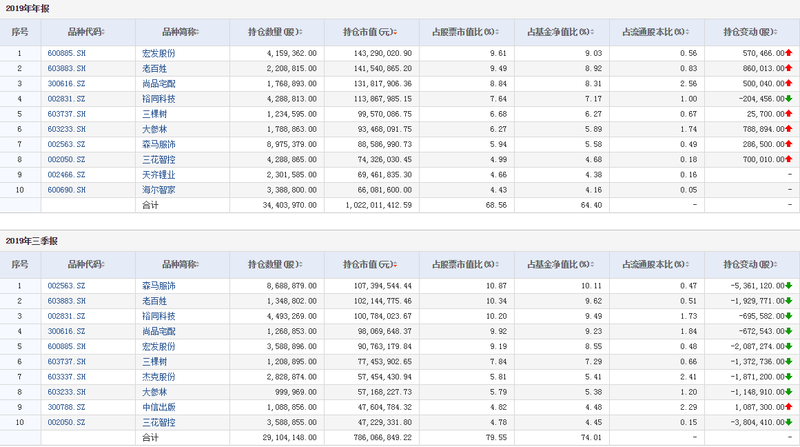
Task: Select total holdings 34,403,970.00
Action: 290,205
